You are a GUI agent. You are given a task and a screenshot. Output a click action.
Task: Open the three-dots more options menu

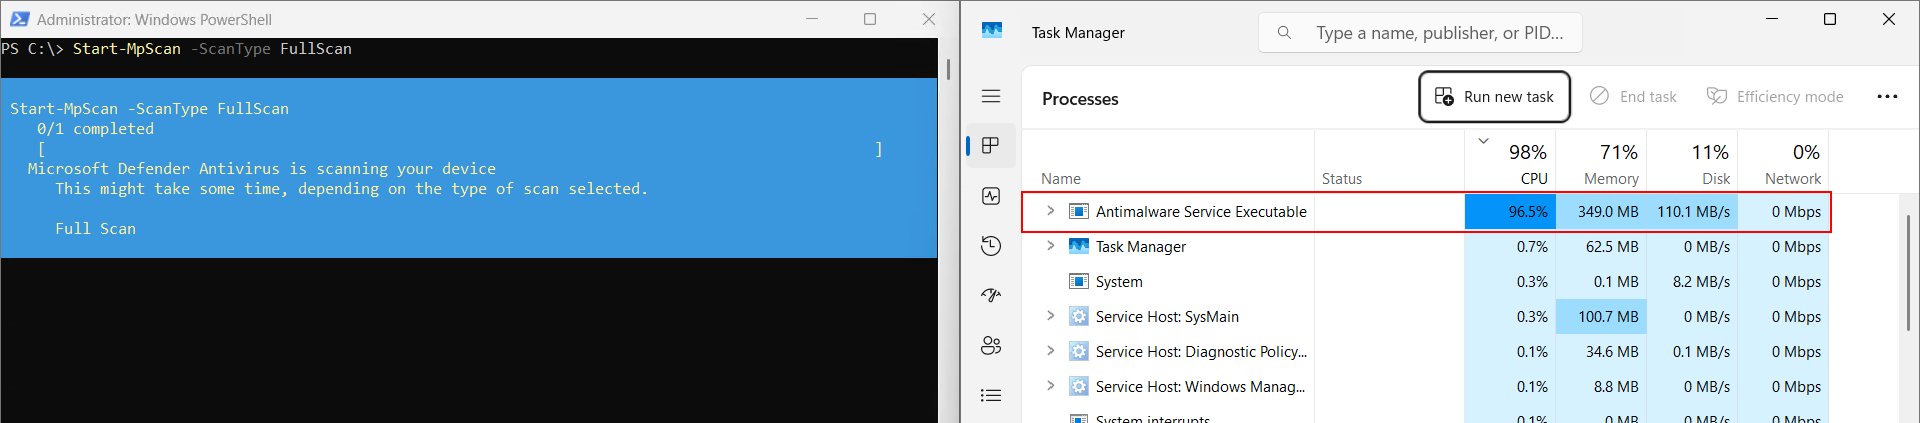coord(1887,97)
